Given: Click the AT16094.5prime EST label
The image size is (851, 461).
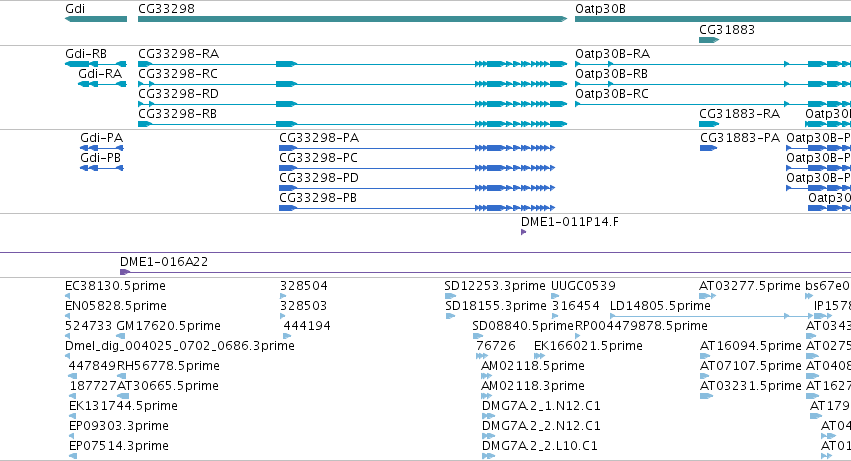Looking at the screenshot, I should [751, 346].
